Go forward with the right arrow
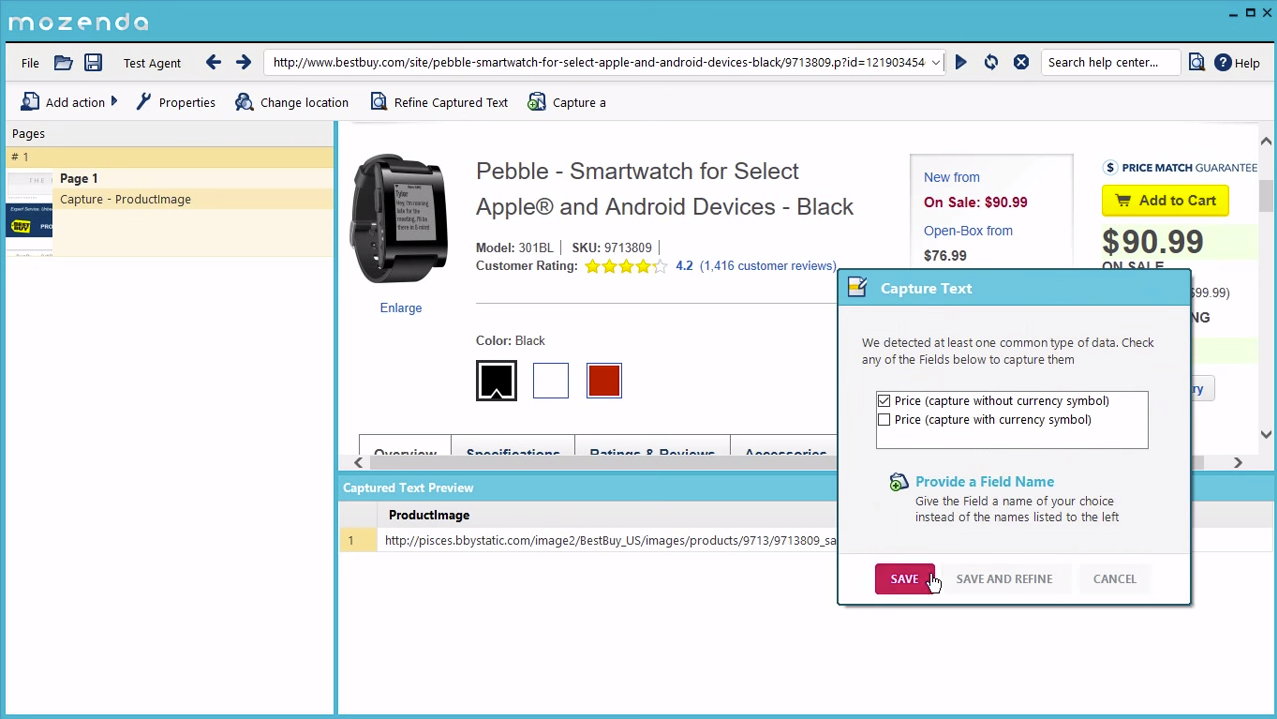 [243, 62]
